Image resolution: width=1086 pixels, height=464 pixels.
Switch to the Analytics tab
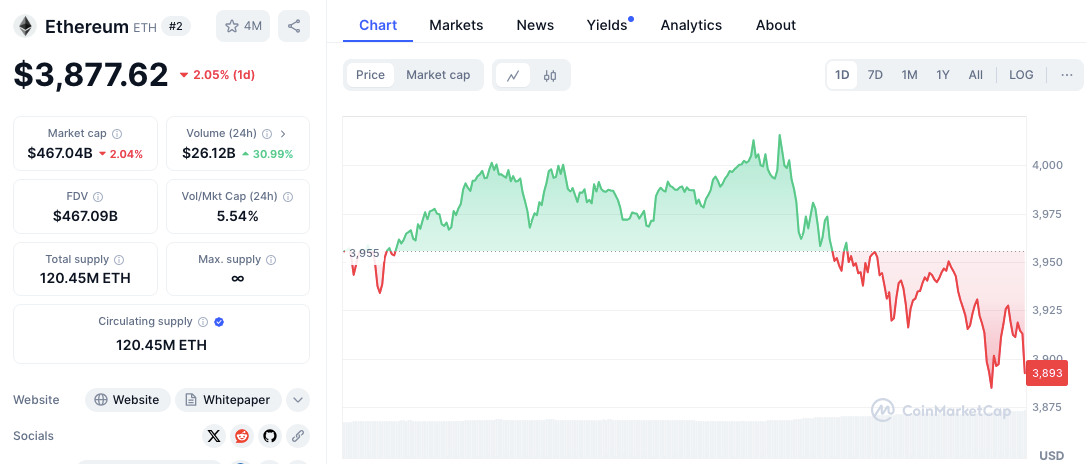(x=691, y=25)
